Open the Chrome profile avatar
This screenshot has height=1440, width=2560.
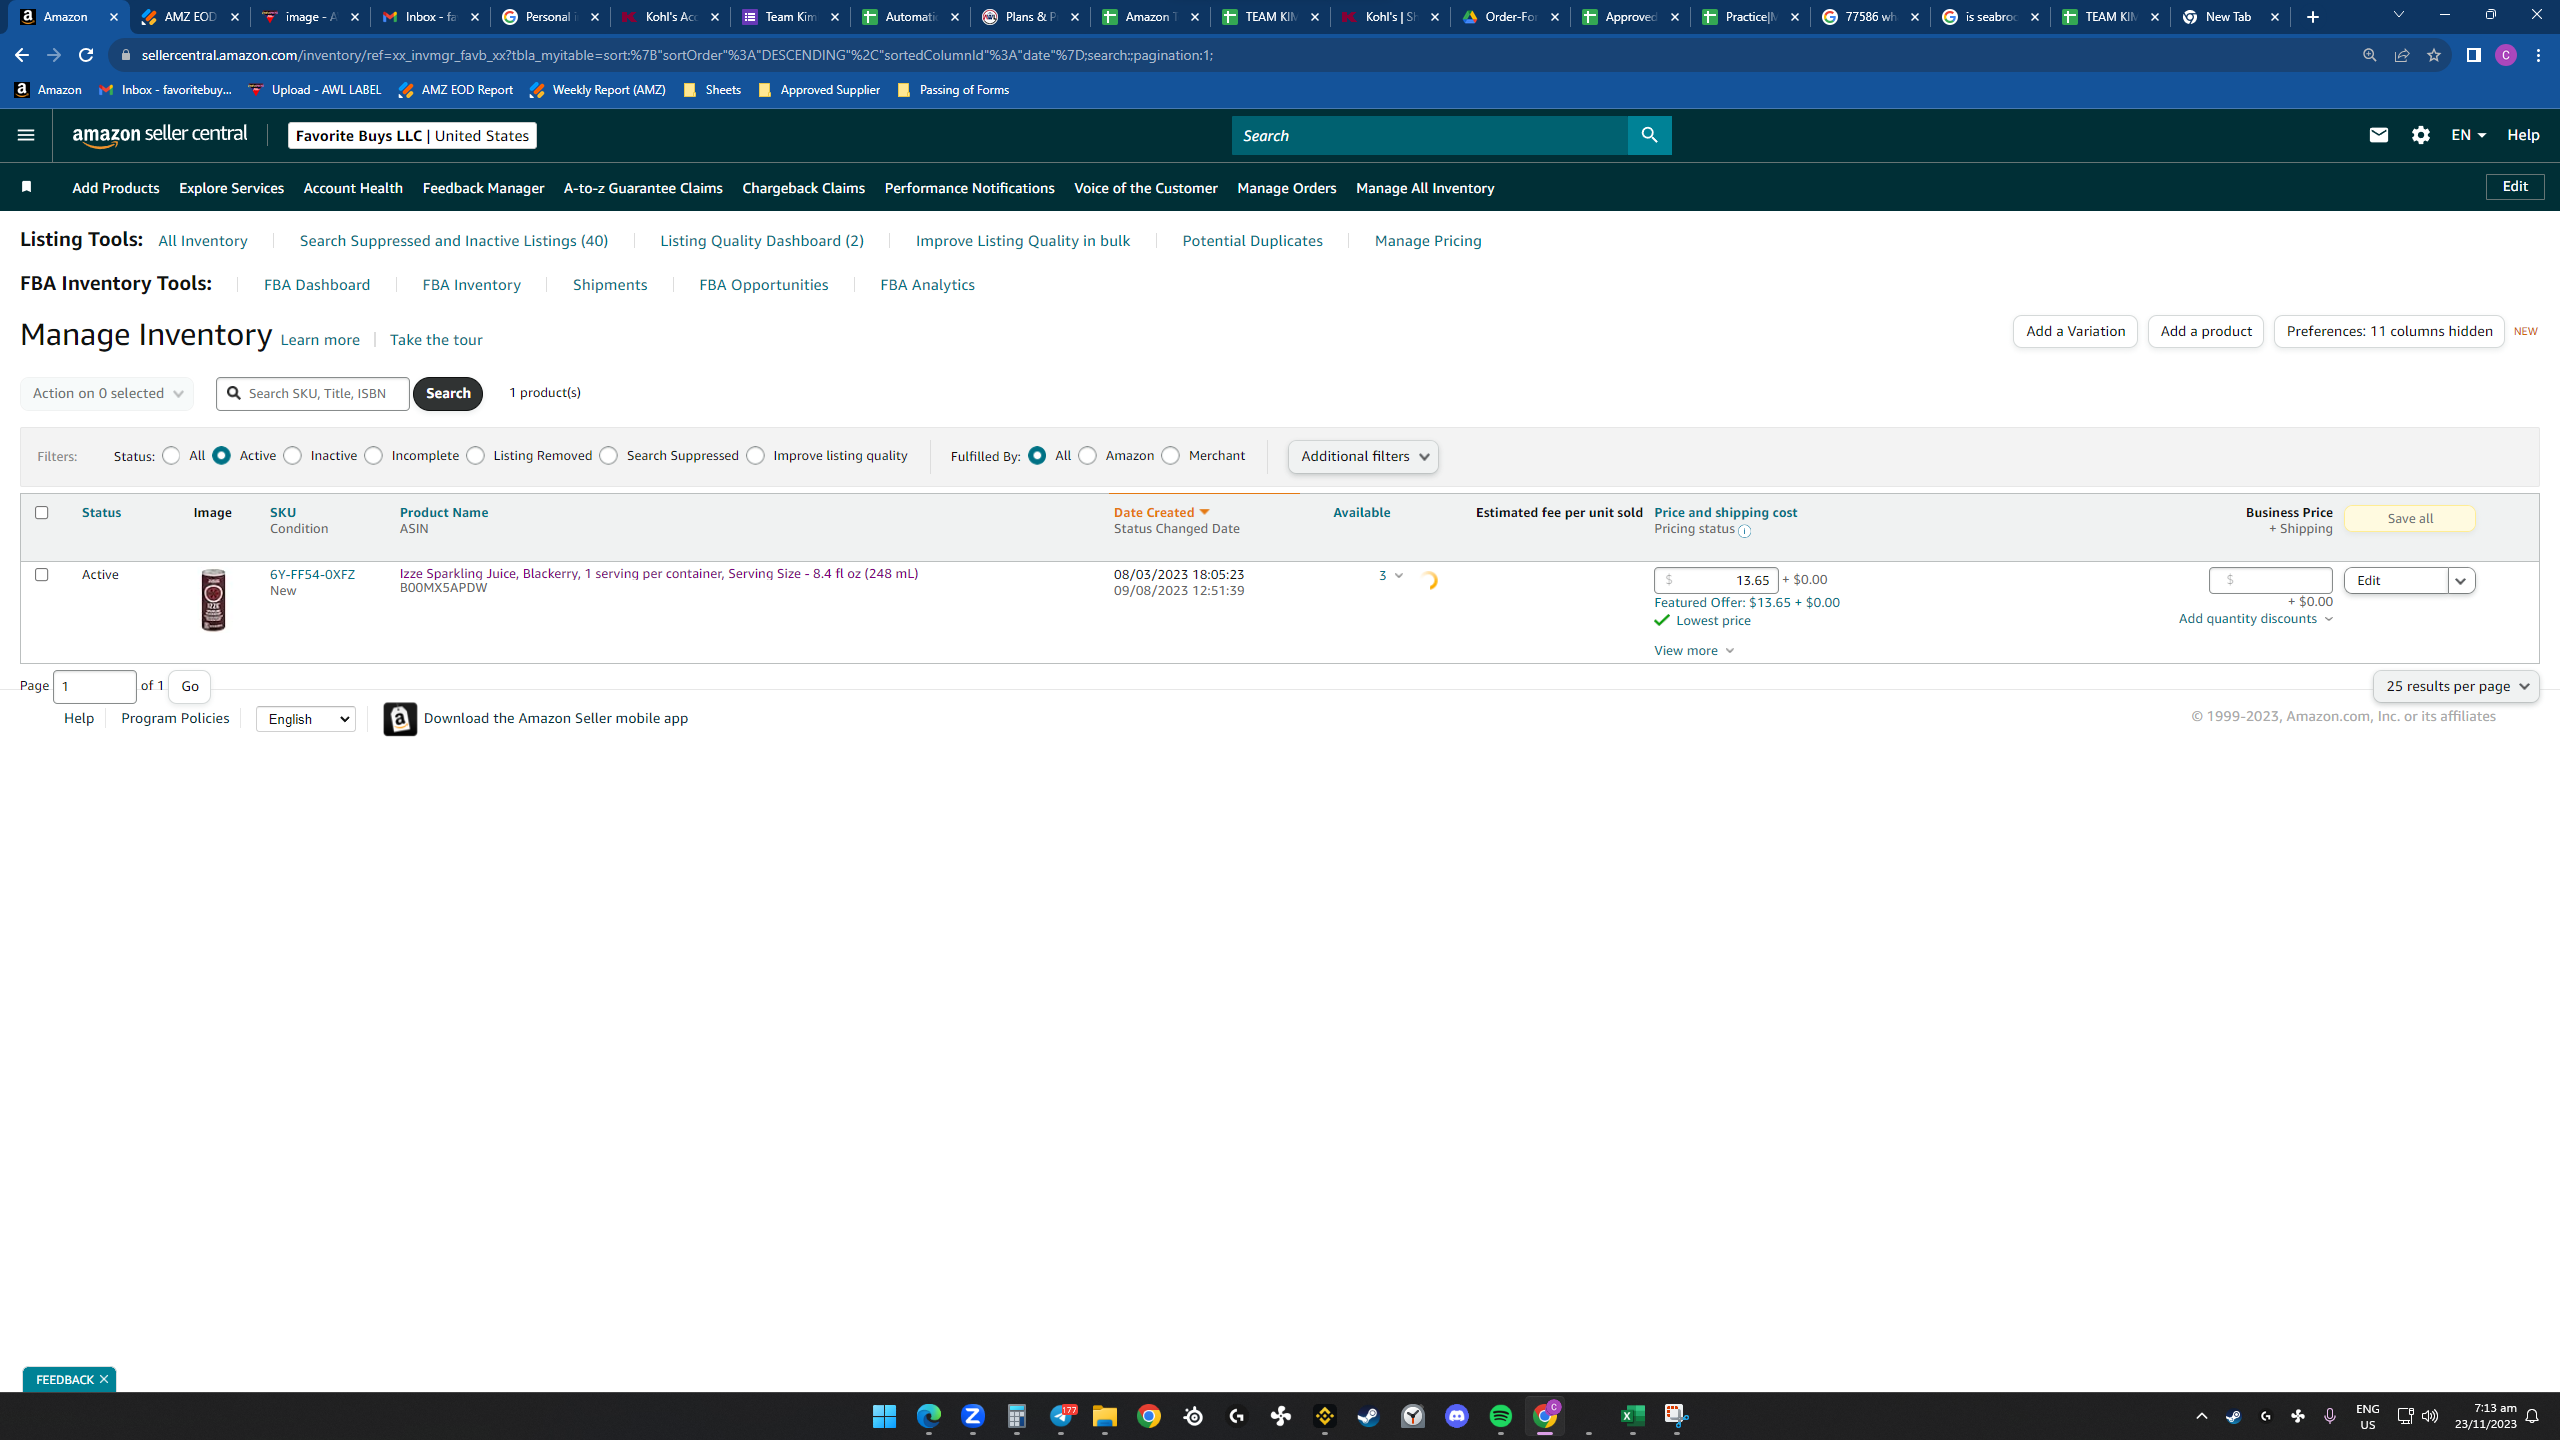pyautogui.click(x=2505, y=55)
